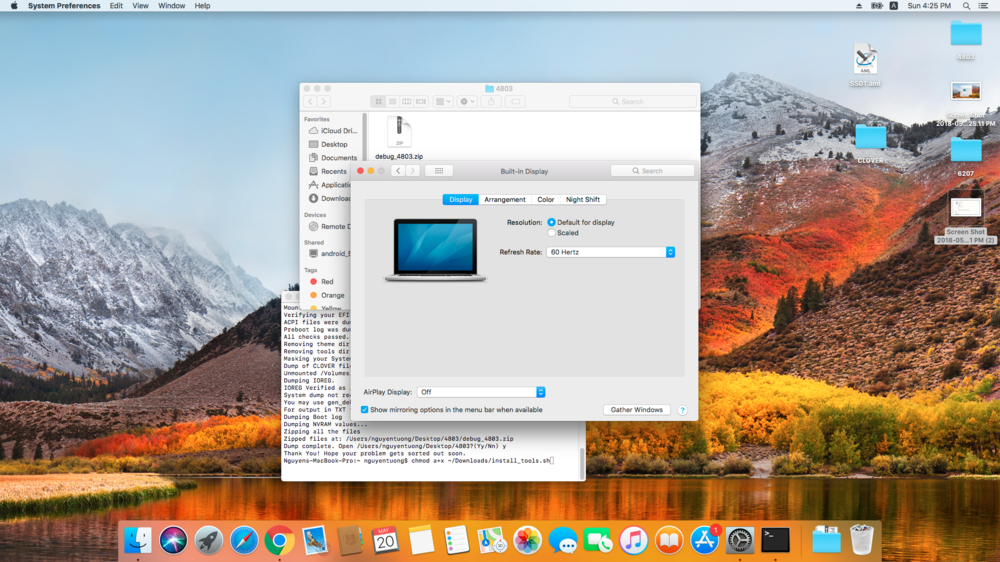Click the help question mark button
Viewport: 1000px width, 562px height.
coord(682,410)
